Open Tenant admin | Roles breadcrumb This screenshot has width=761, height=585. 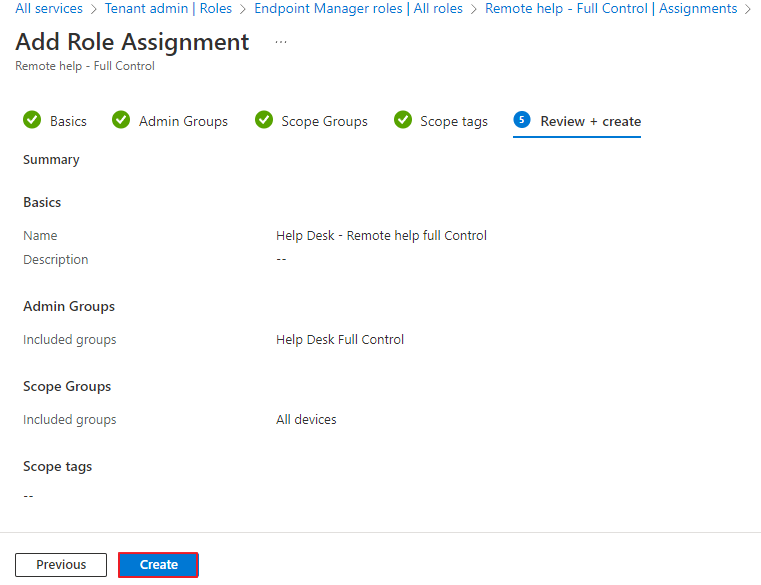point(168,9)
